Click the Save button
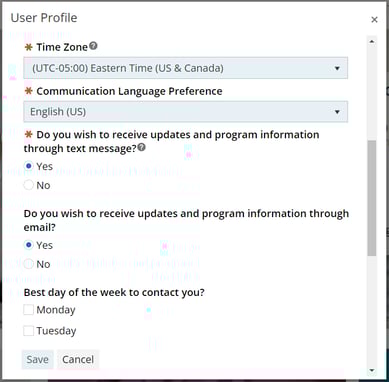Screen dimensions: 389x382 38,359
